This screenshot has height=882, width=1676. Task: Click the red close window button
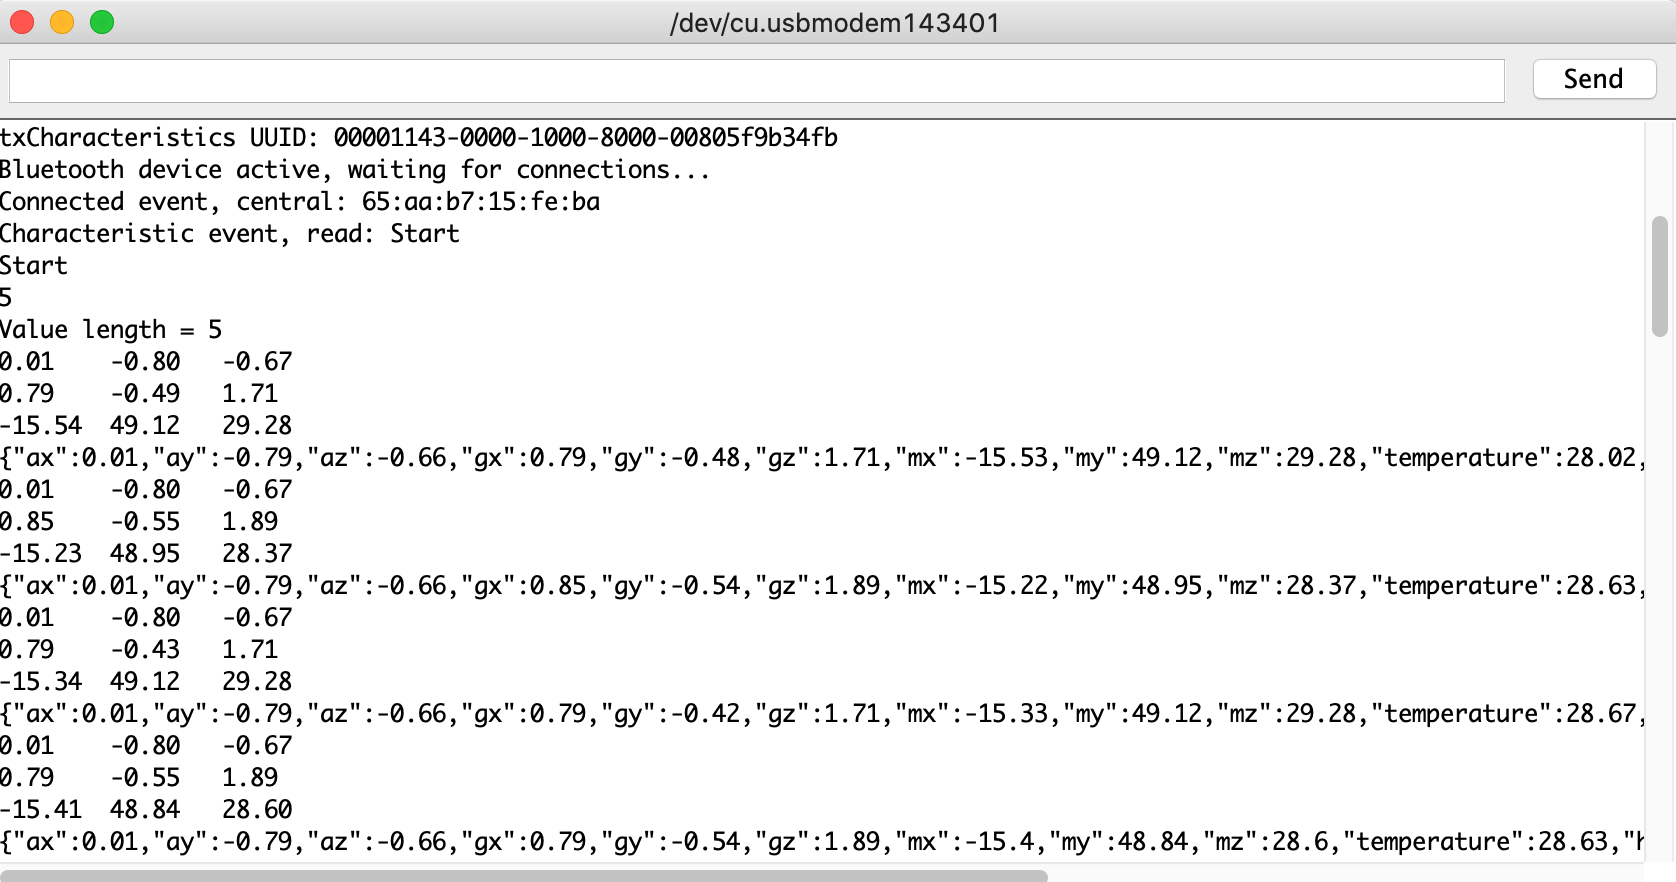click(22, 22)
